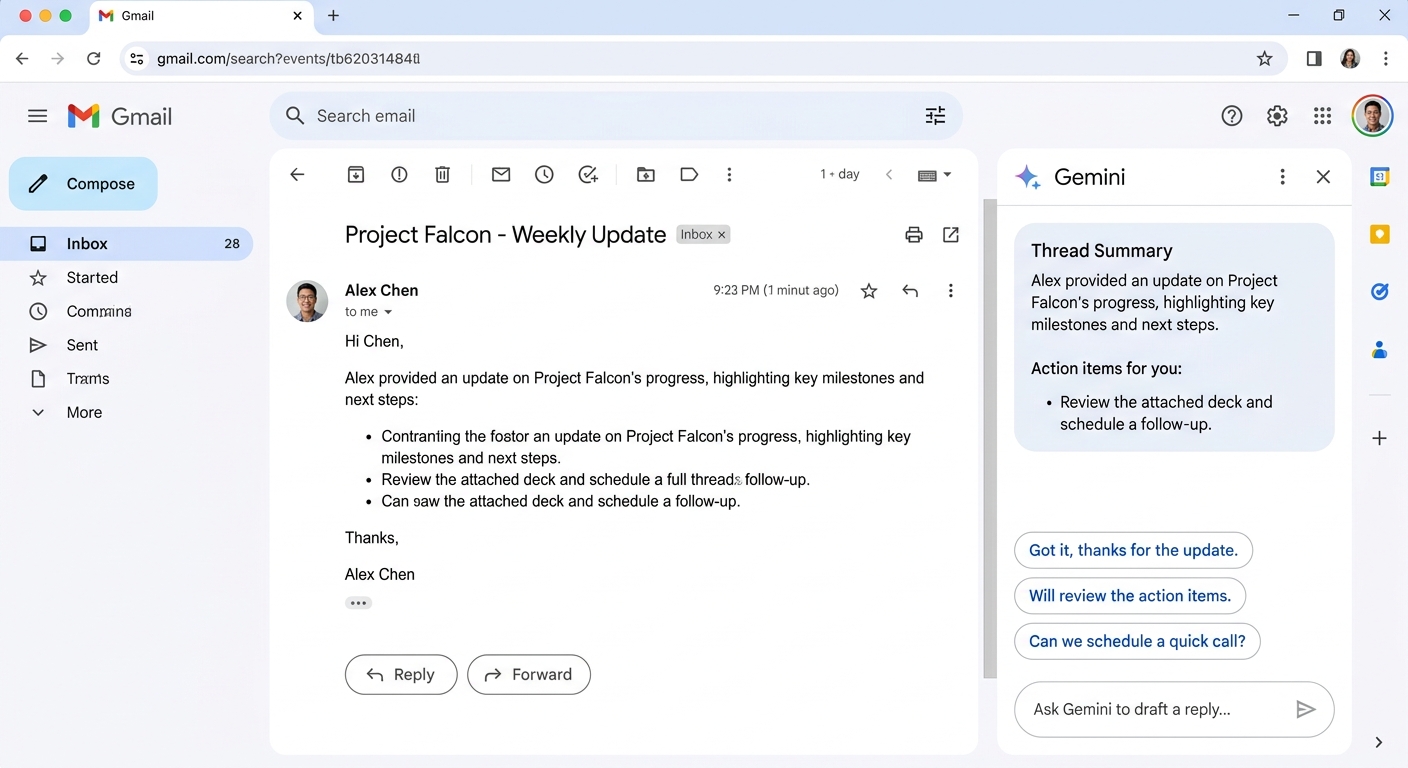Click the Ask Gemini to draft a reply field
Viewport: 1408px width, 768px height.
[1174, 709]
